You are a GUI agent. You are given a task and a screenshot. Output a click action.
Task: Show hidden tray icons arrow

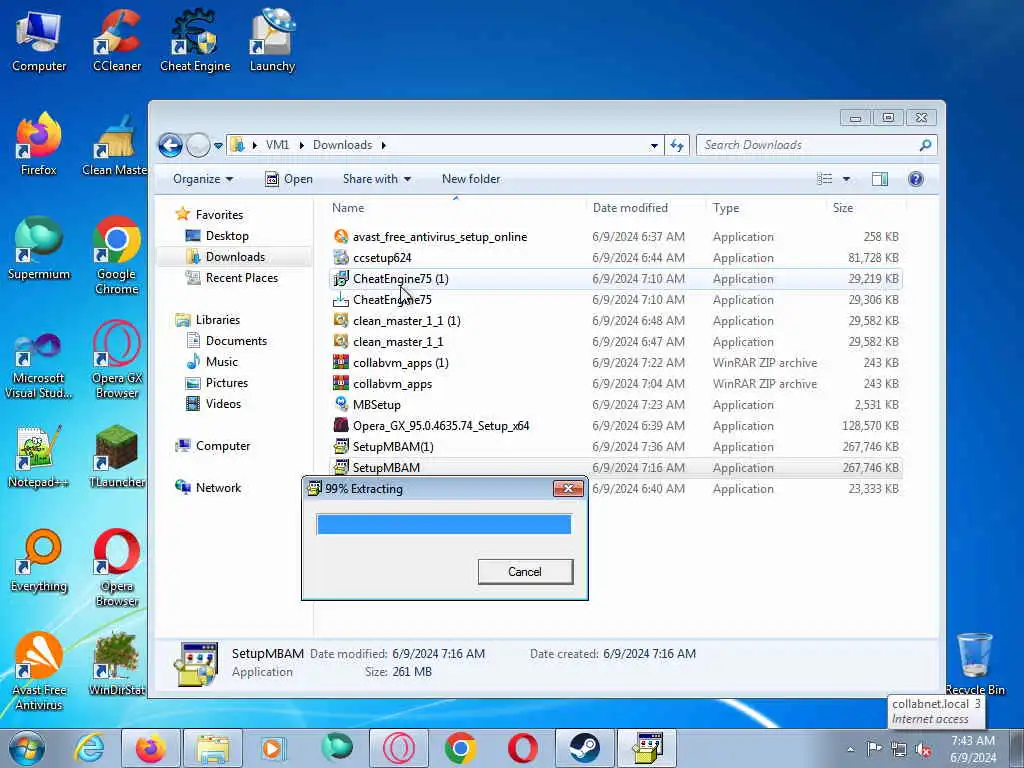point(850,750)
